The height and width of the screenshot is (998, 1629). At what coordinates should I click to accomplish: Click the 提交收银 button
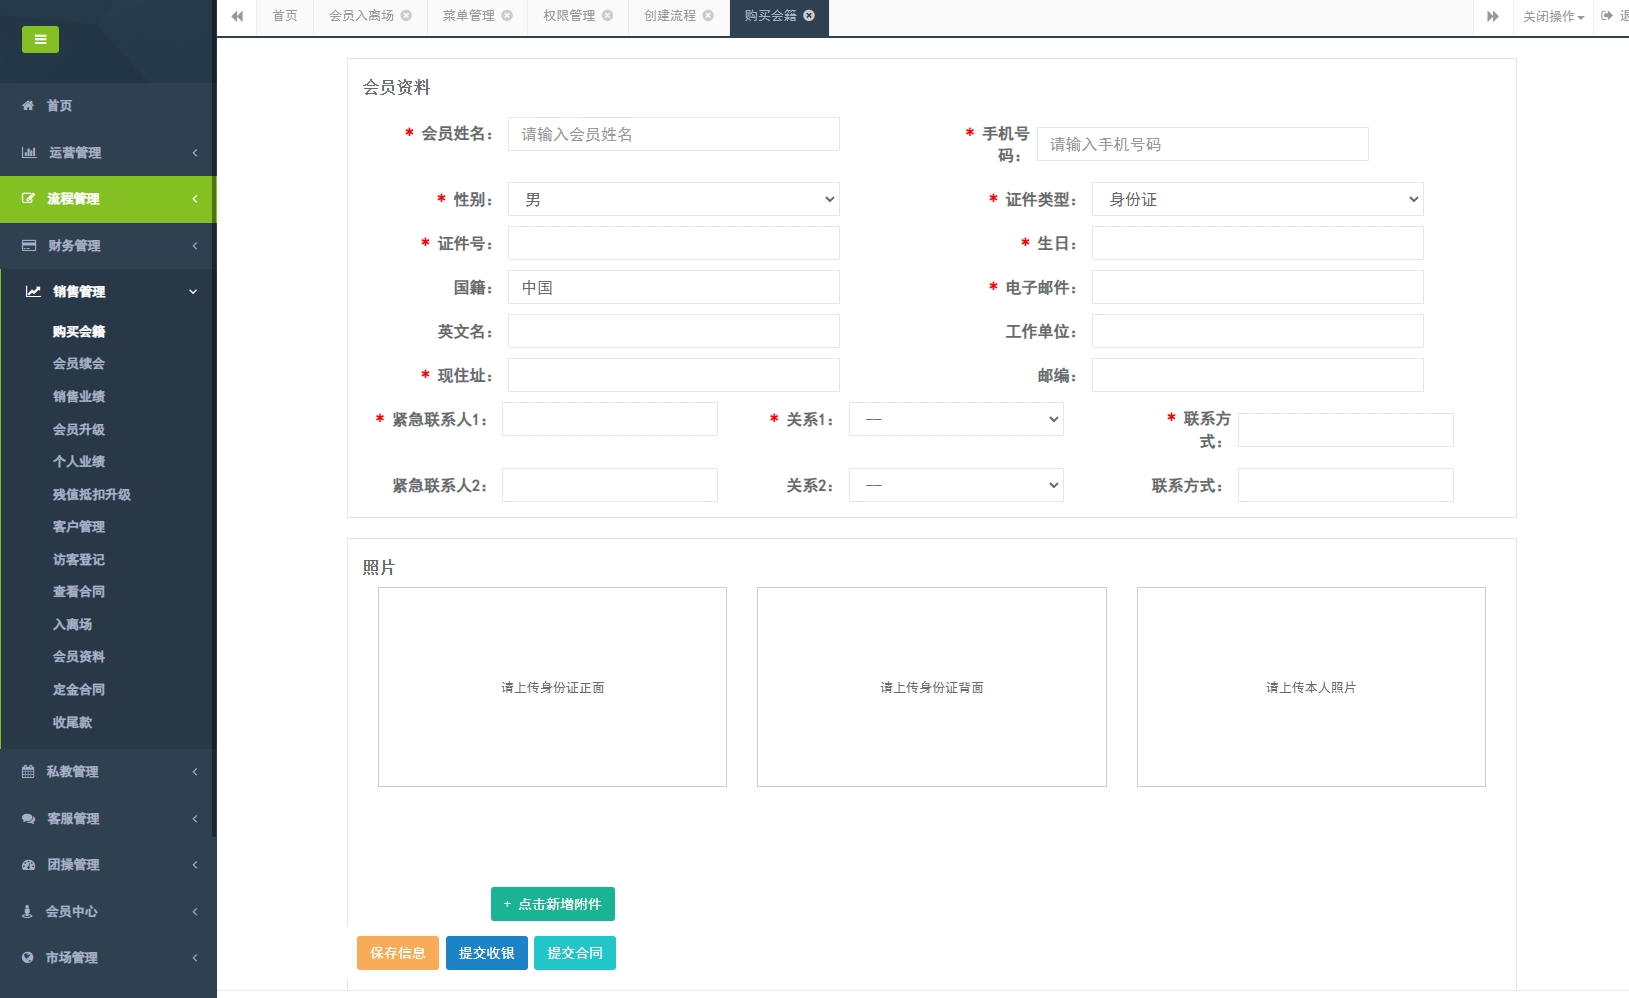486,953
